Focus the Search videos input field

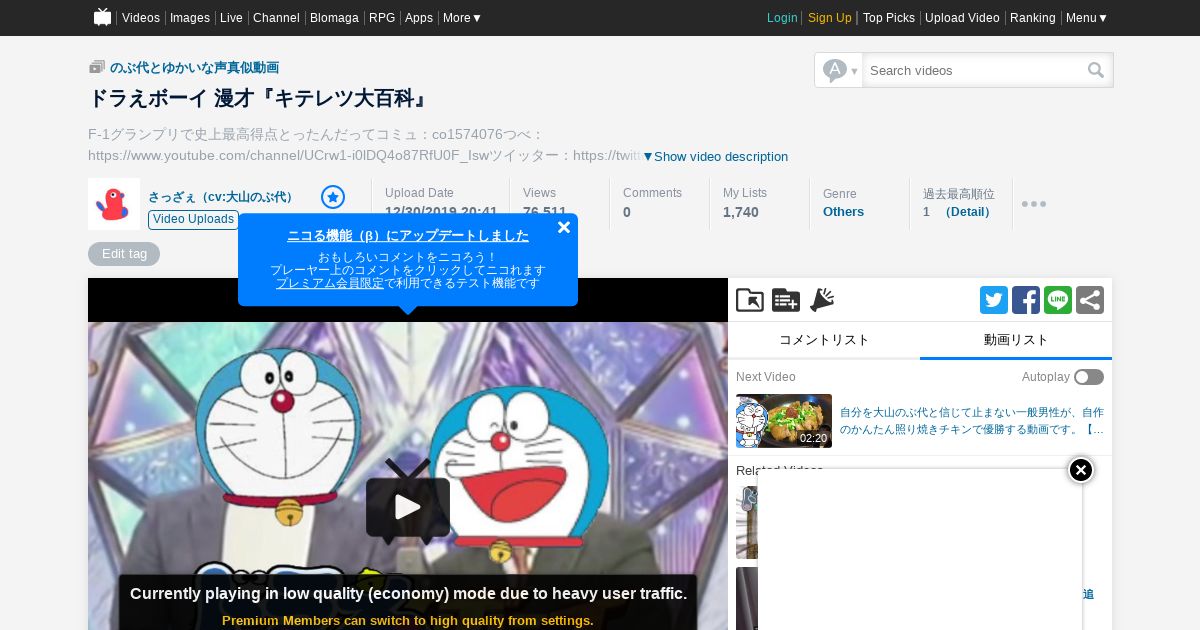point(975,70)
